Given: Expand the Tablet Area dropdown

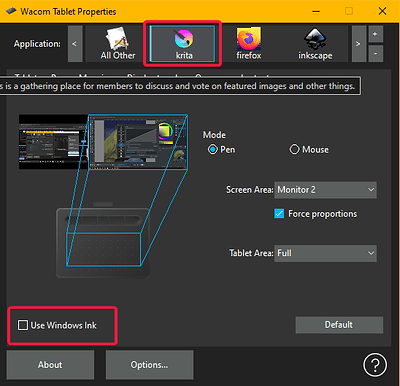Looking at the screenshot, I should (x=325, y=253).
